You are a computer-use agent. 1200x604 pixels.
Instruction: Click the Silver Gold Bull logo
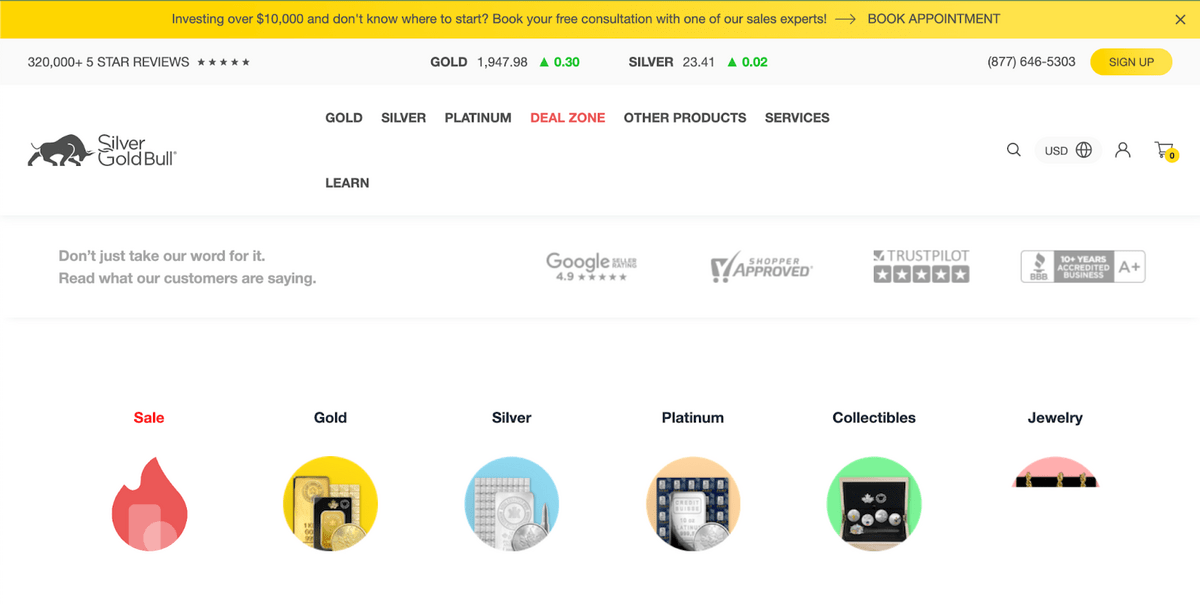(102, 150)
